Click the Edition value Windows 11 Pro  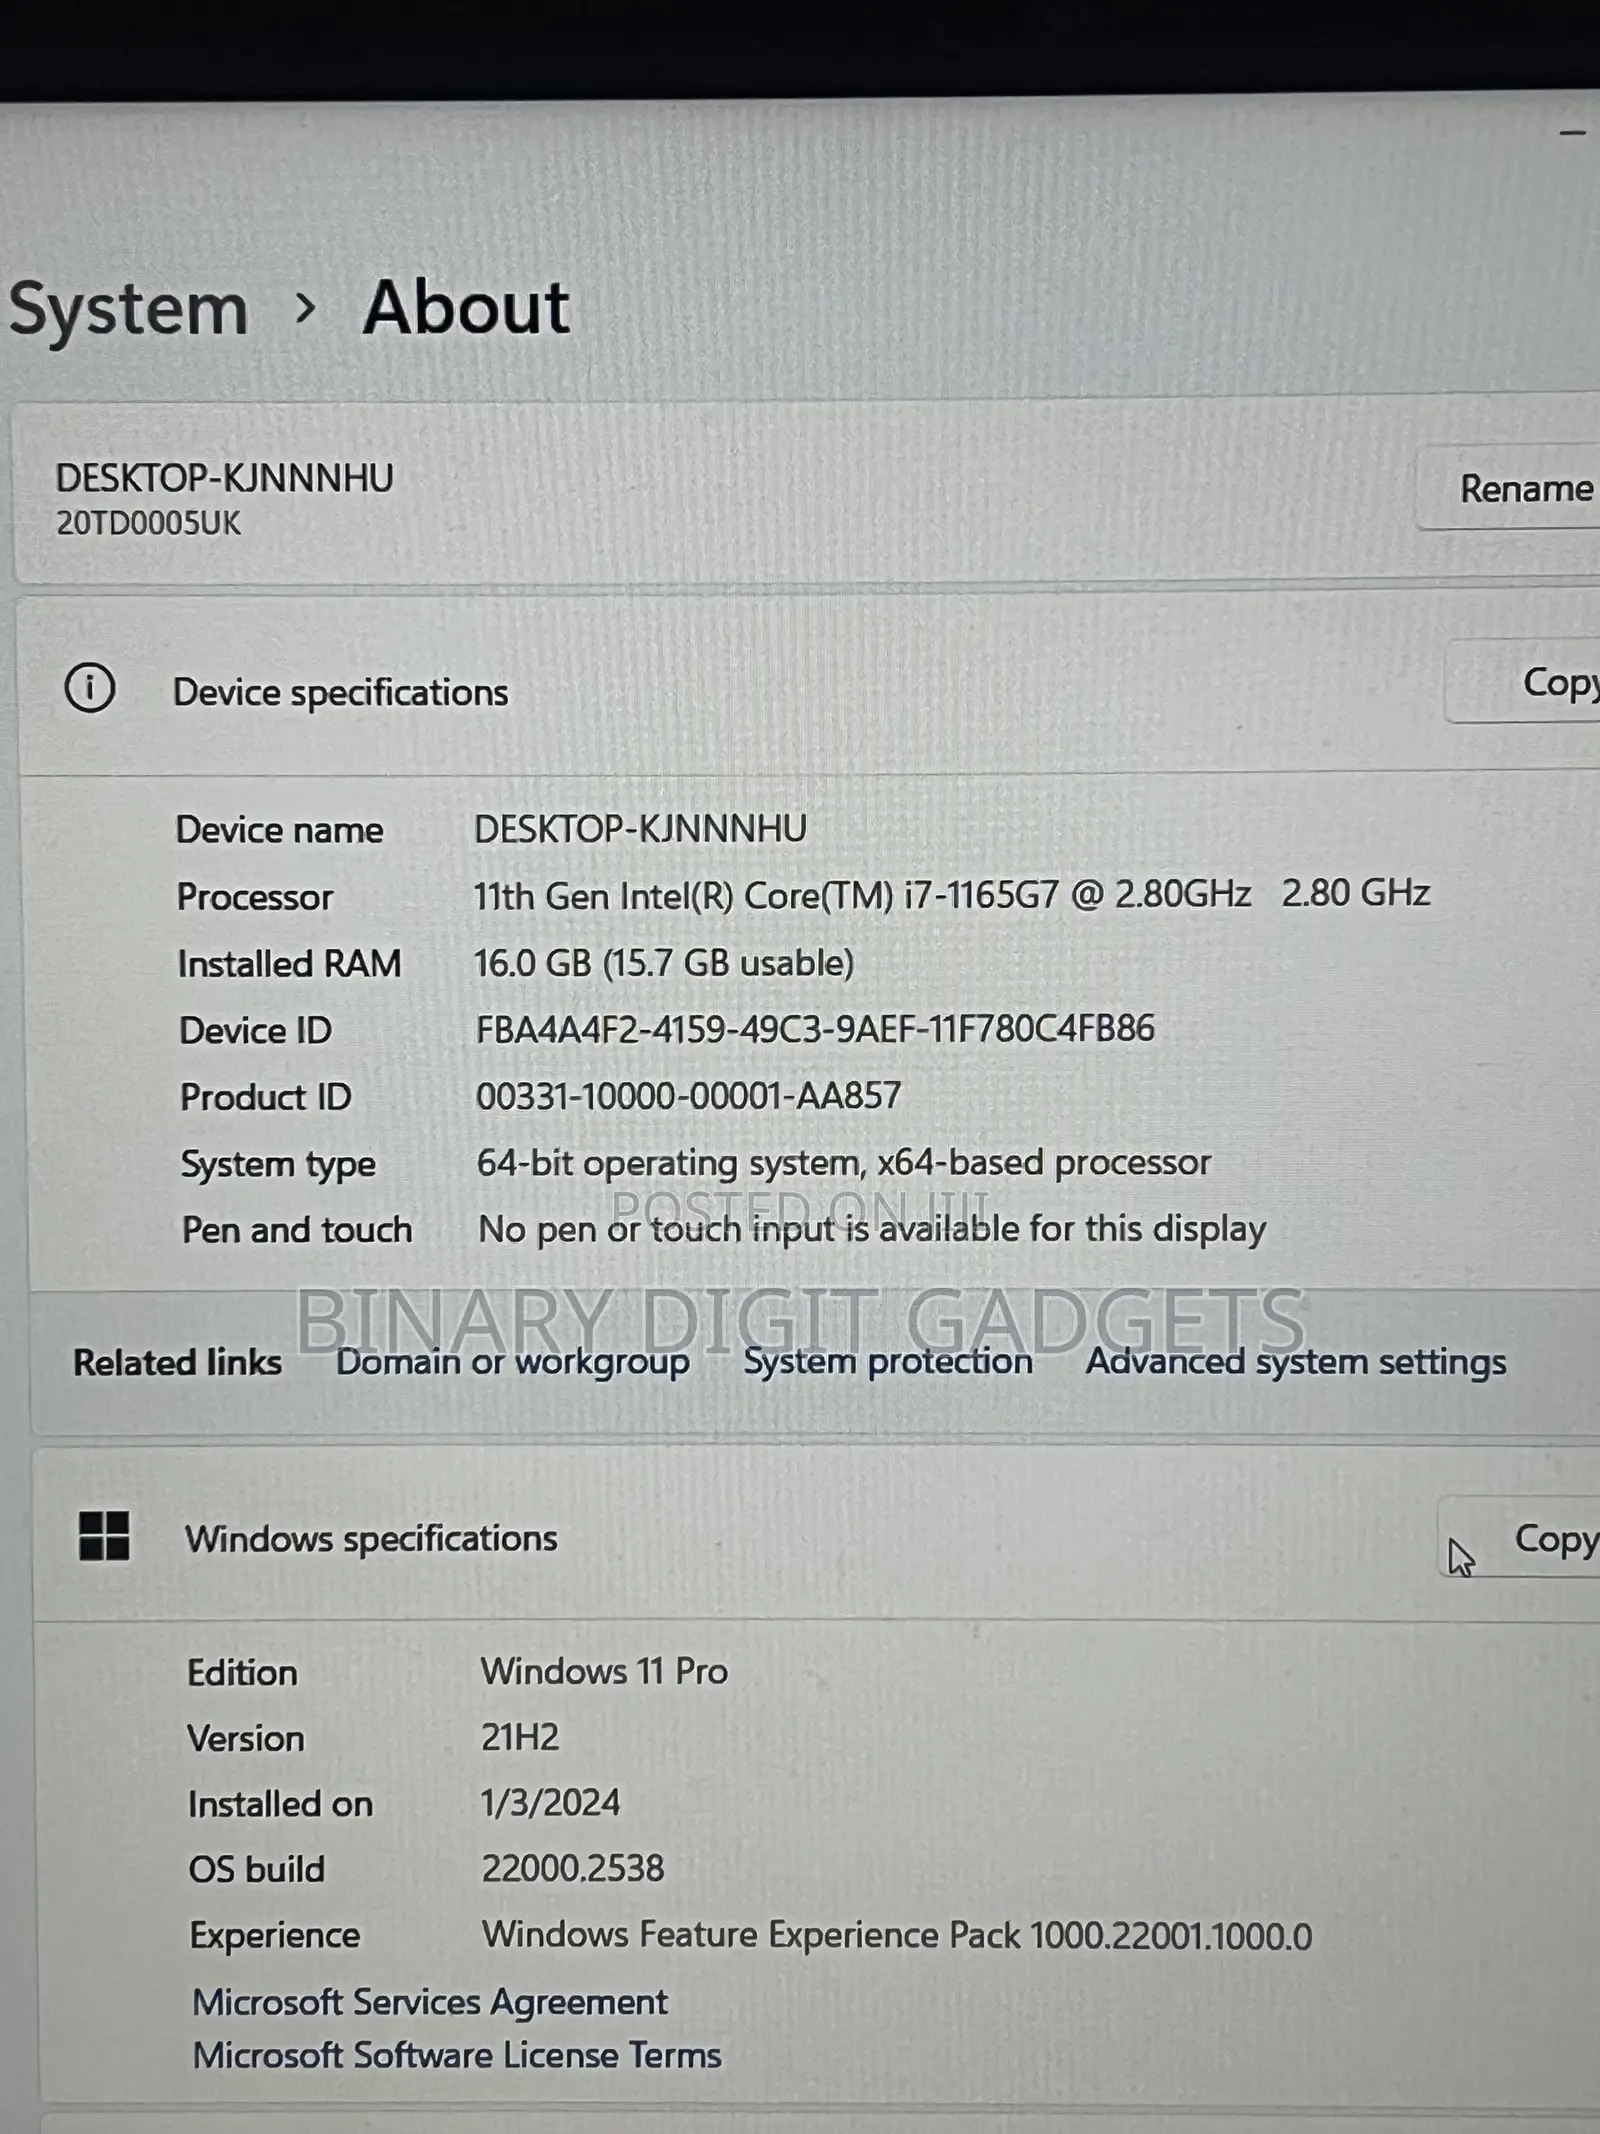click(604, 1671)
